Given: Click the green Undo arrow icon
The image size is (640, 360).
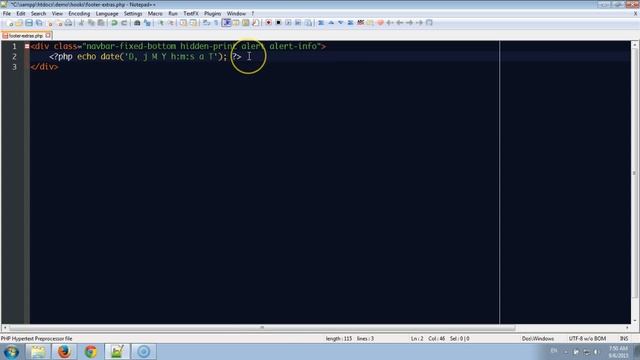Looking at the screenshot, I should [114, 23].
